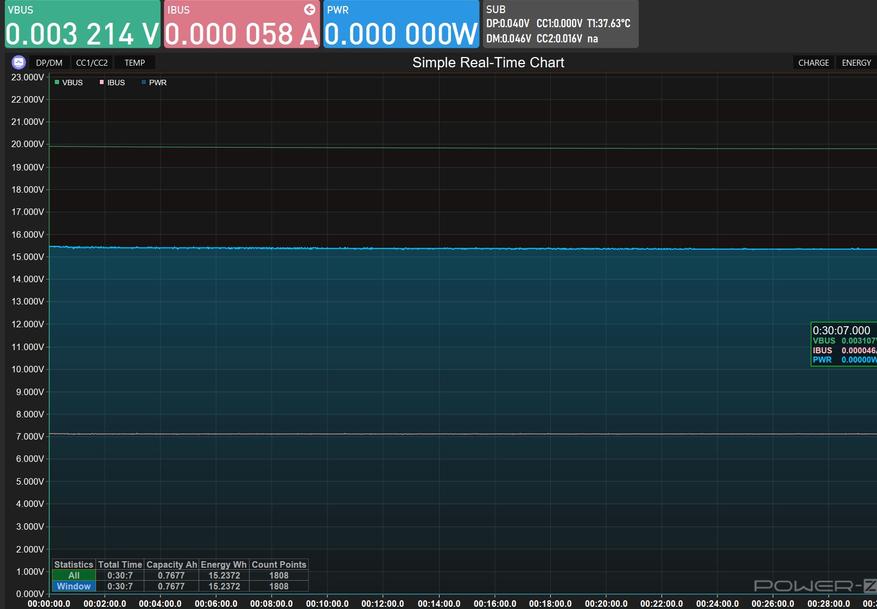Click the 20.000V axis label
Screen dimensions: 877x609
click(x=27, y=144)
